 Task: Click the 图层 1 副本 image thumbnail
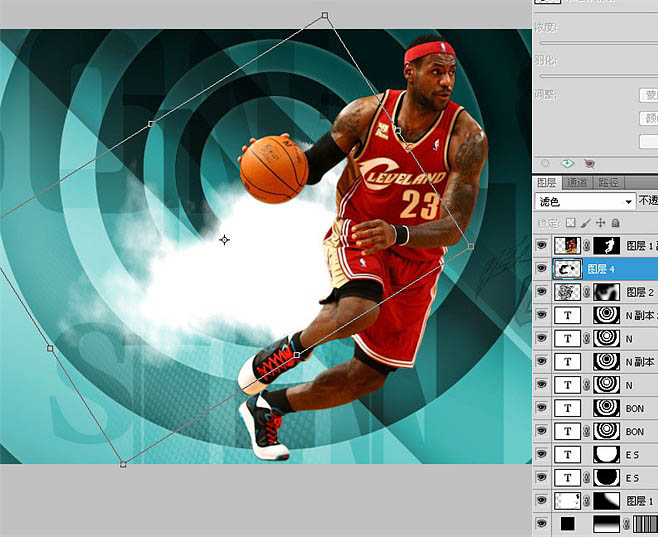567,246
